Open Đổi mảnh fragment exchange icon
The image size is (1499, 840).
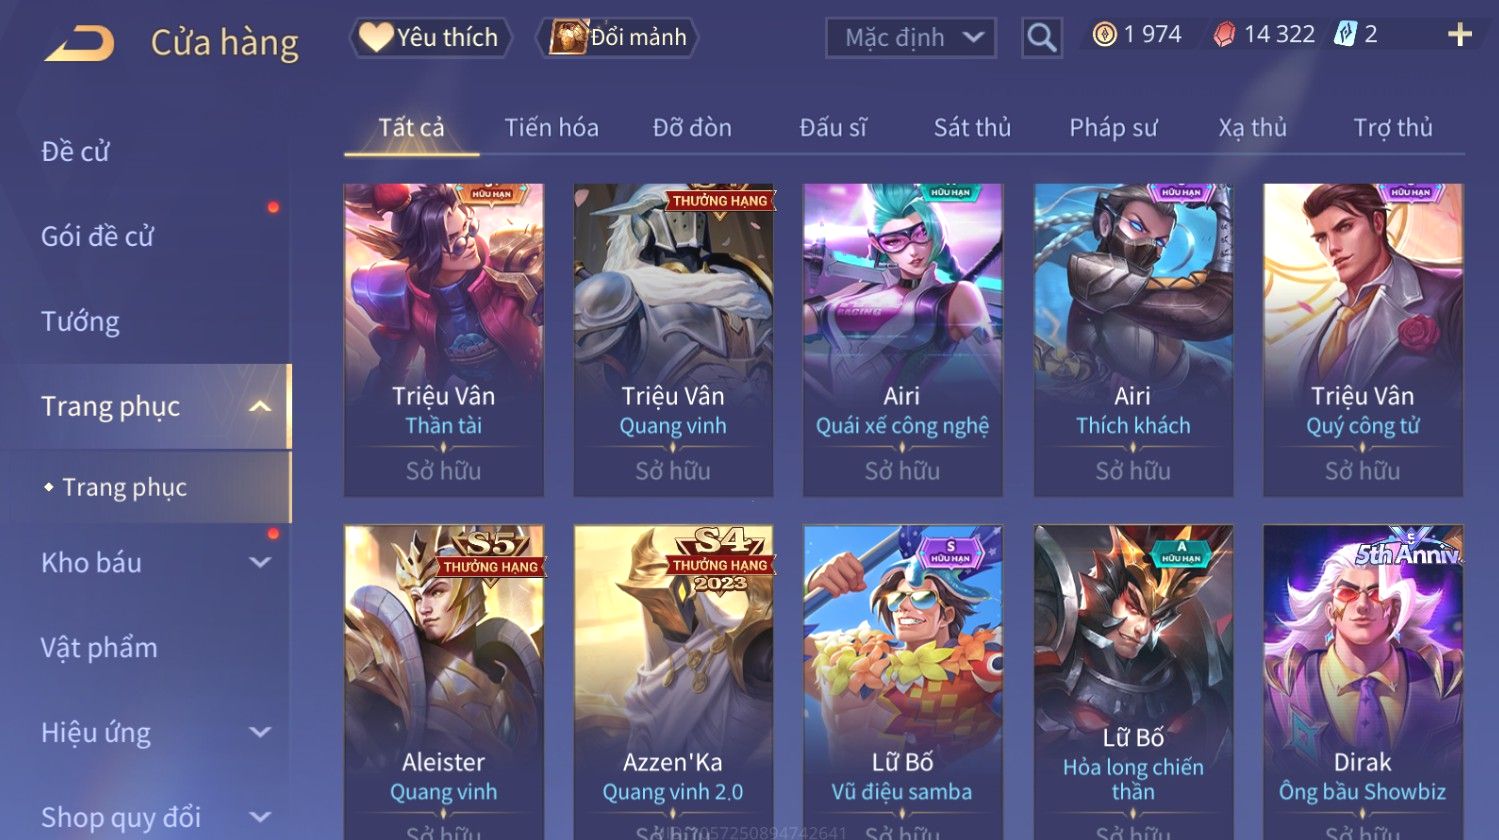pos(618,38)
